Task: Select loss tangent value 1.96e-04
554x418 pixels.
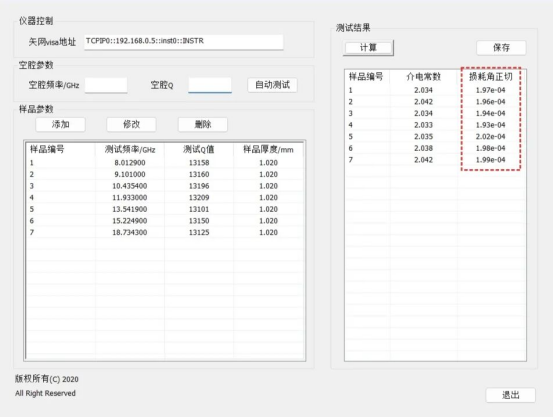Action: click(490, 102)
